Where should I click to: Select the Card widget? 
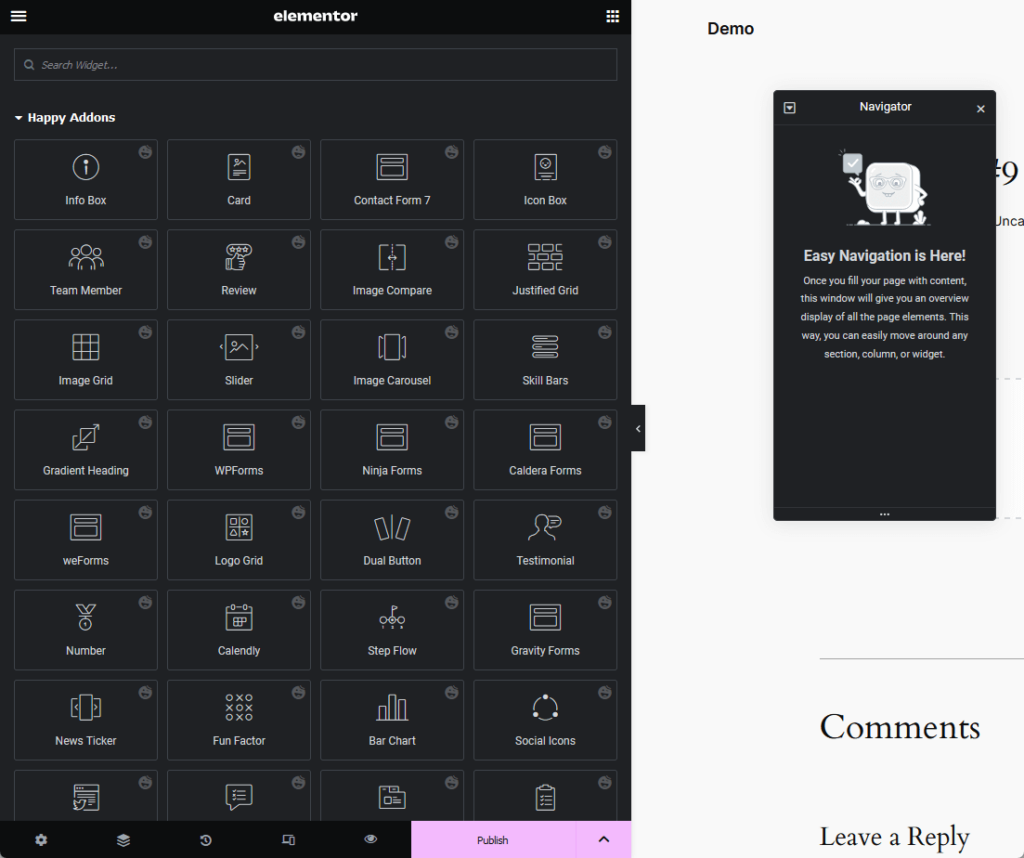[239, 180]
